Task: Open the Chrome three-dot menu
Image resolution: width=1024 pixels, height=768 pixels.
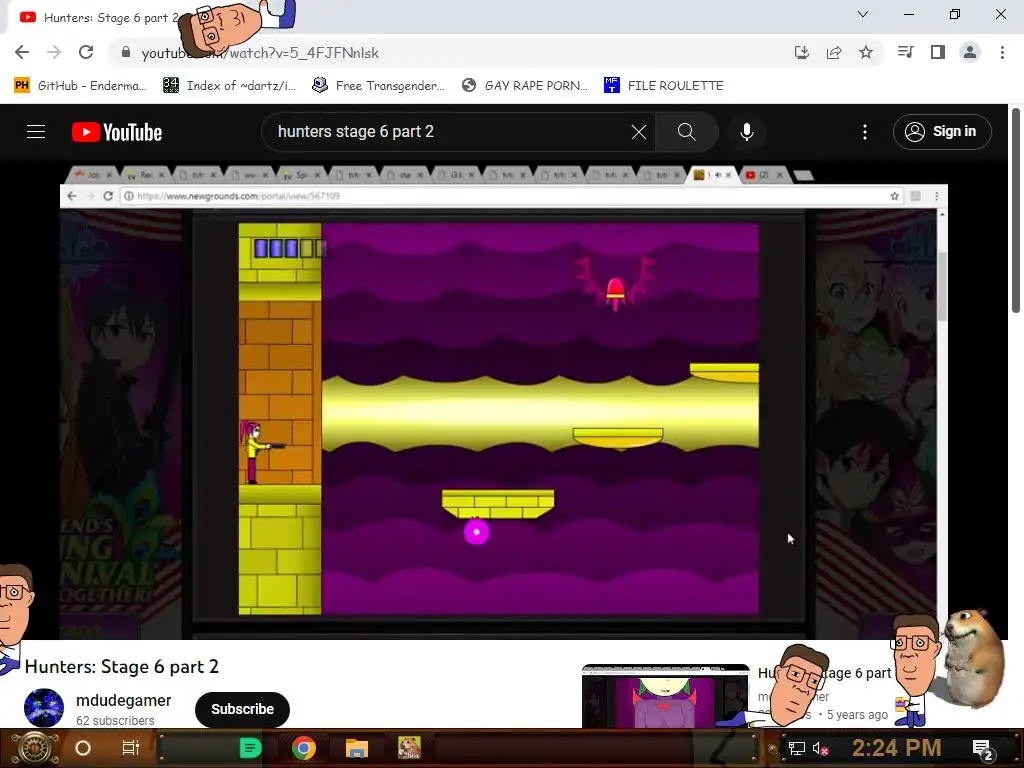Action: 1002,52
